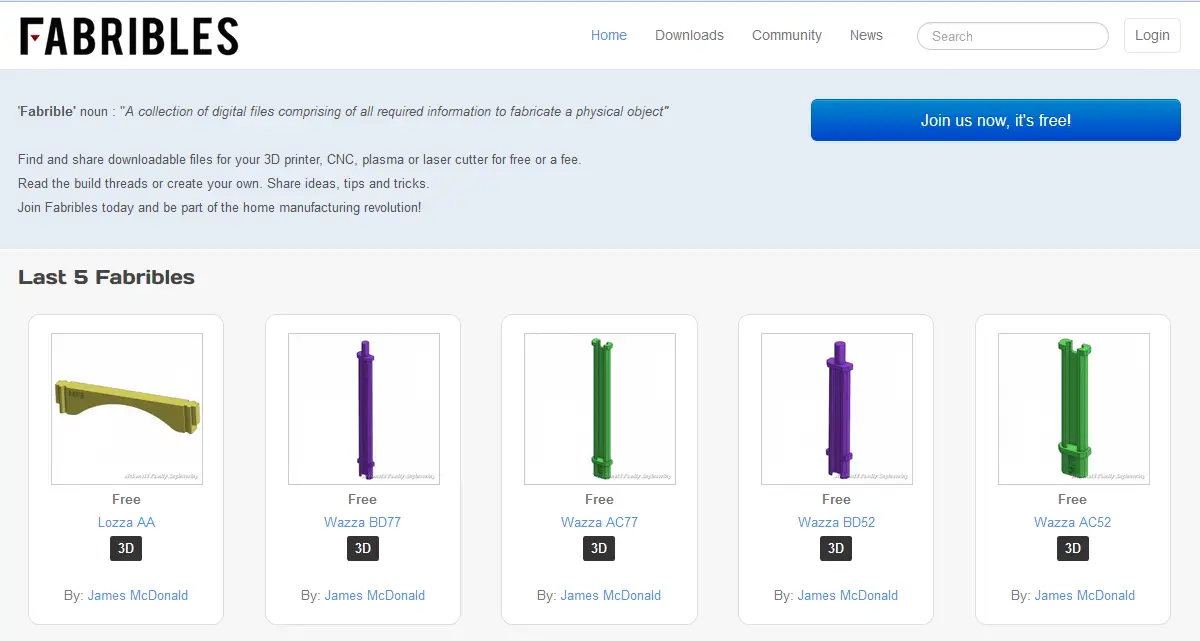The height and width of the screenshot is (641, 1200).
Task: Click the 'Join Fabribles today' sentence
Action: point(220,207)
